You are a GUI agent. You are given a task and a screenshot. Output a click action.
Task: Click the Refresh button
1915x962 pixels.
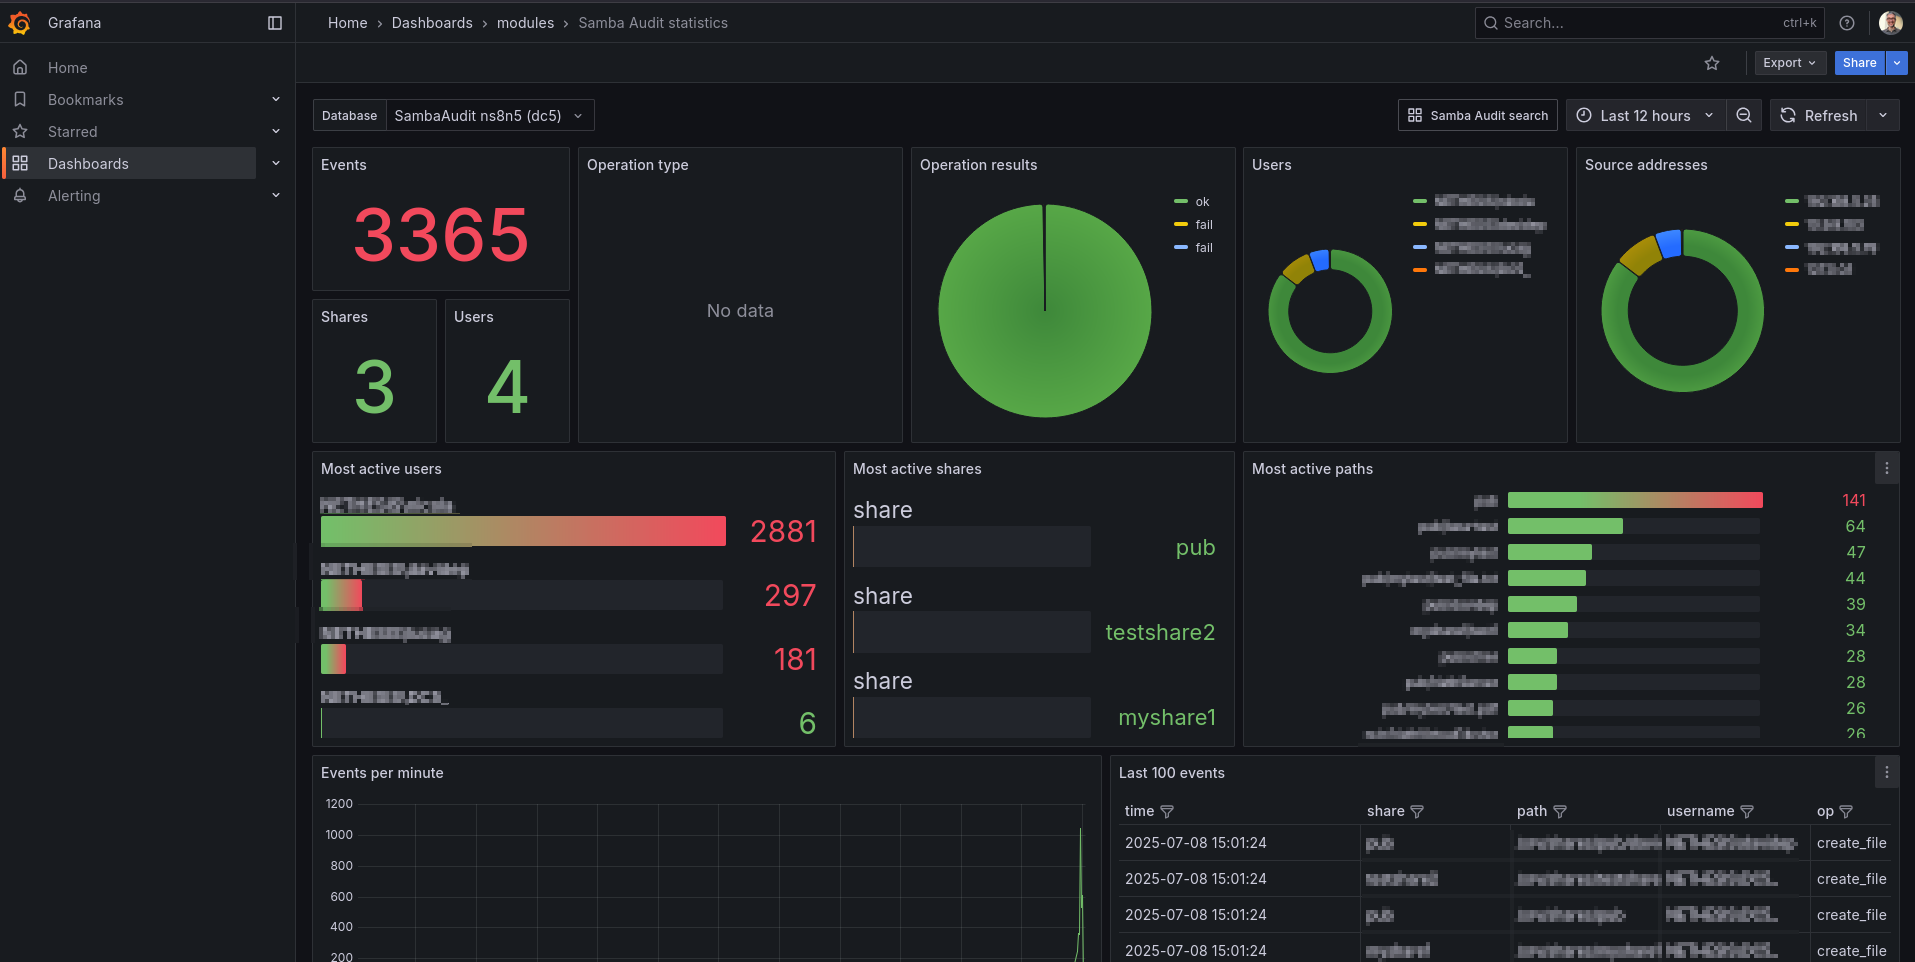(x=1819, y=116)
